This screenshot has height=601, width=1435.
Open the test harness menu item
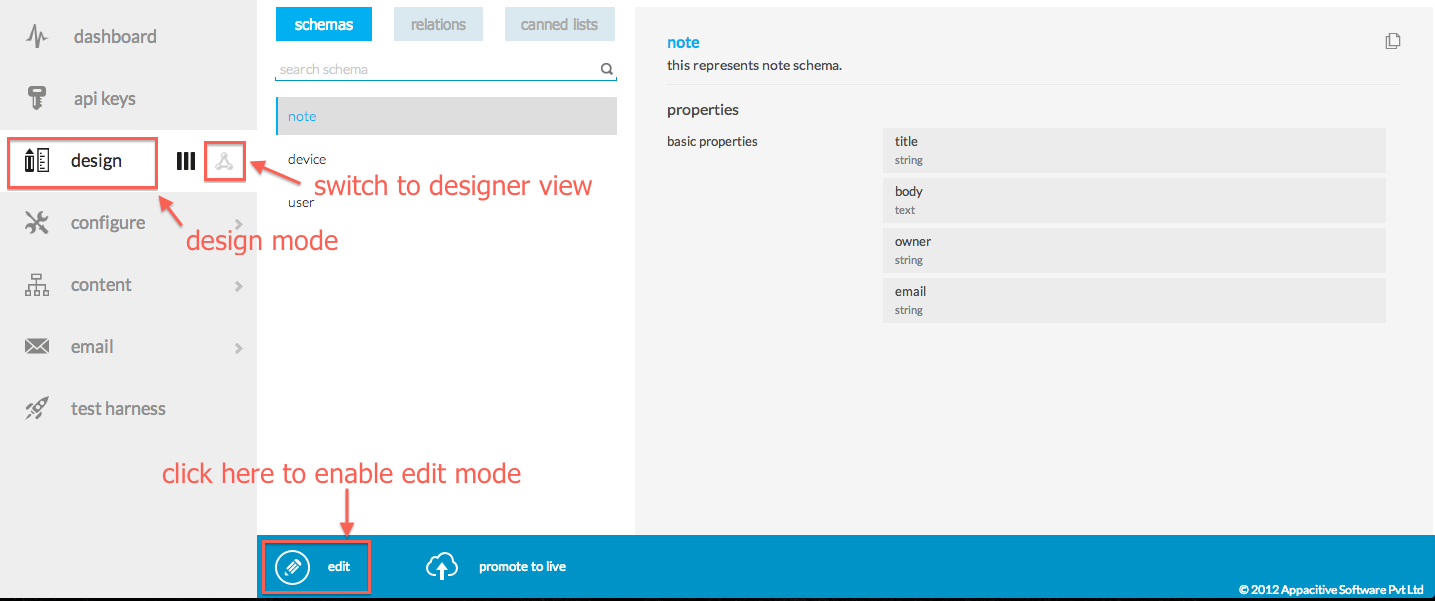[118, 409]
